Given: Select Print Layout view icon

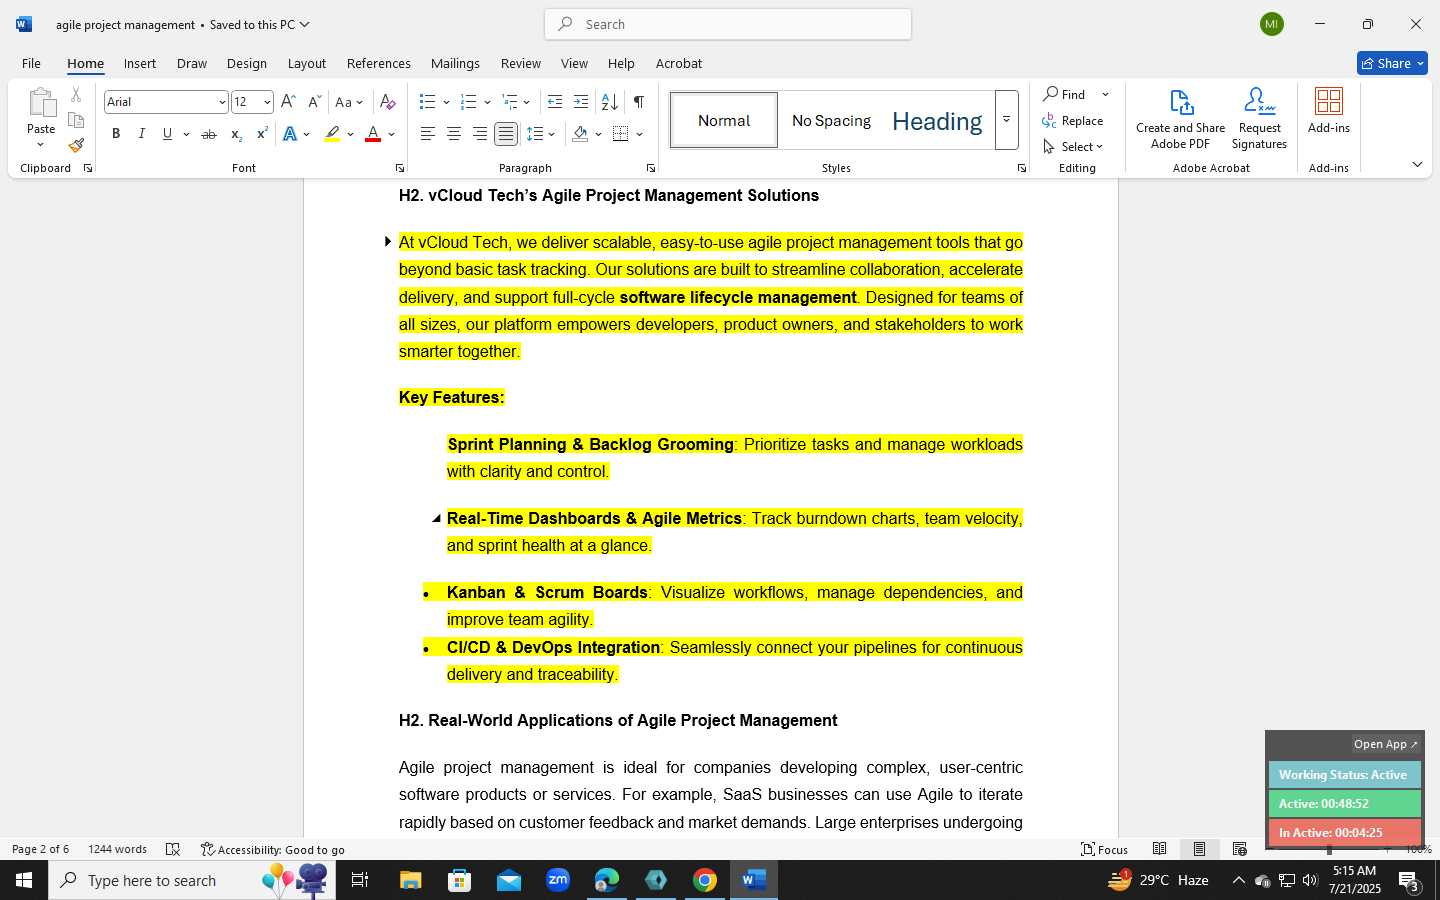Looking at the screenshot, I should [x=1199, y=849].
